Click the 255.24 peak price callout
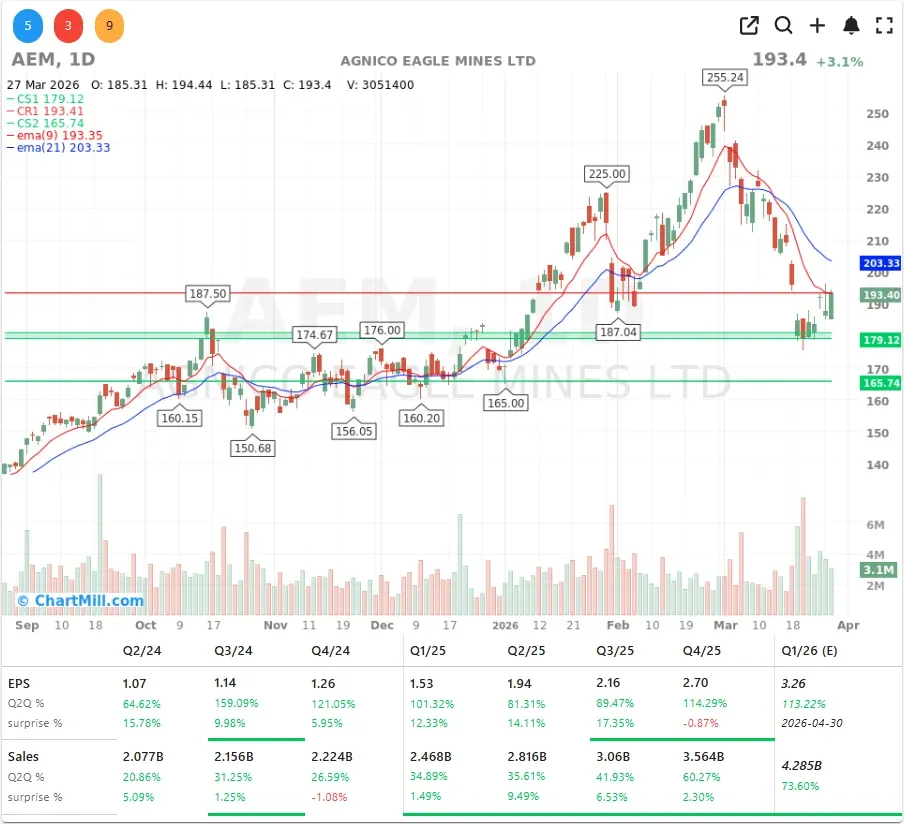The height and width of the screenshot is (824, 904). coord(725,76)
